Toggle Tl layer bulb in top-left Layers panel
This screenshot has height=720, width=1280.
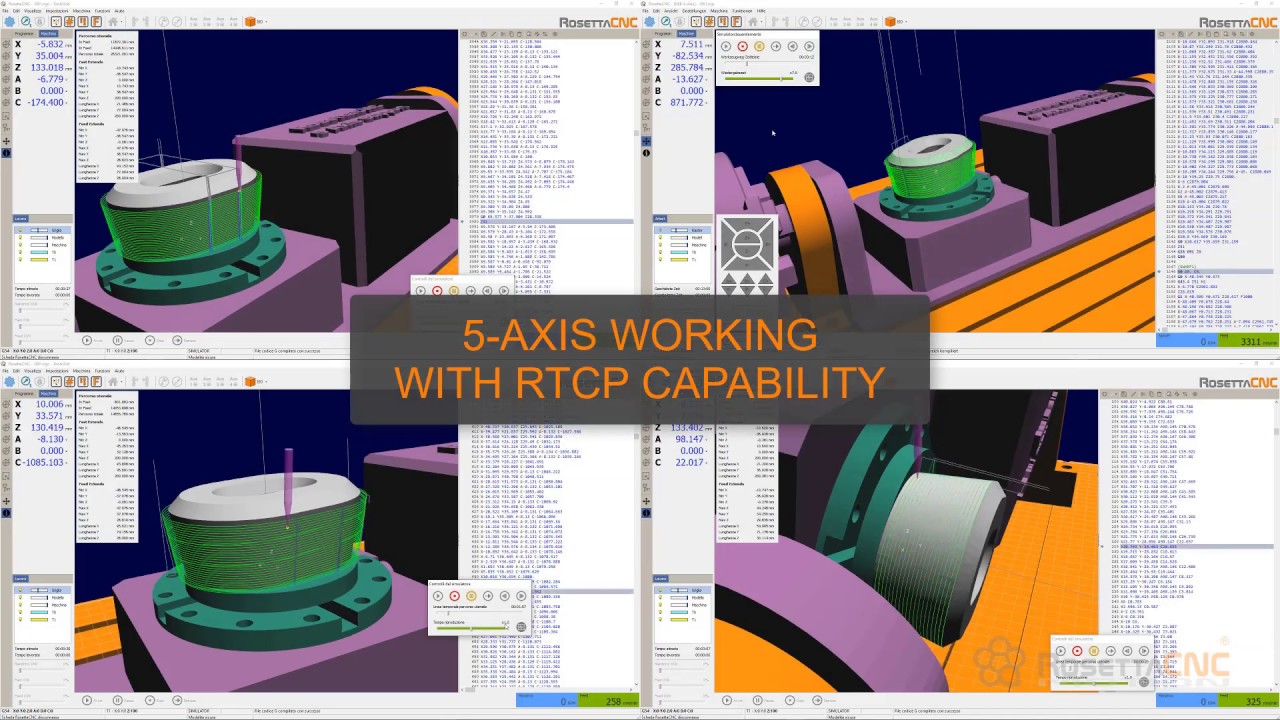(20, 259)
